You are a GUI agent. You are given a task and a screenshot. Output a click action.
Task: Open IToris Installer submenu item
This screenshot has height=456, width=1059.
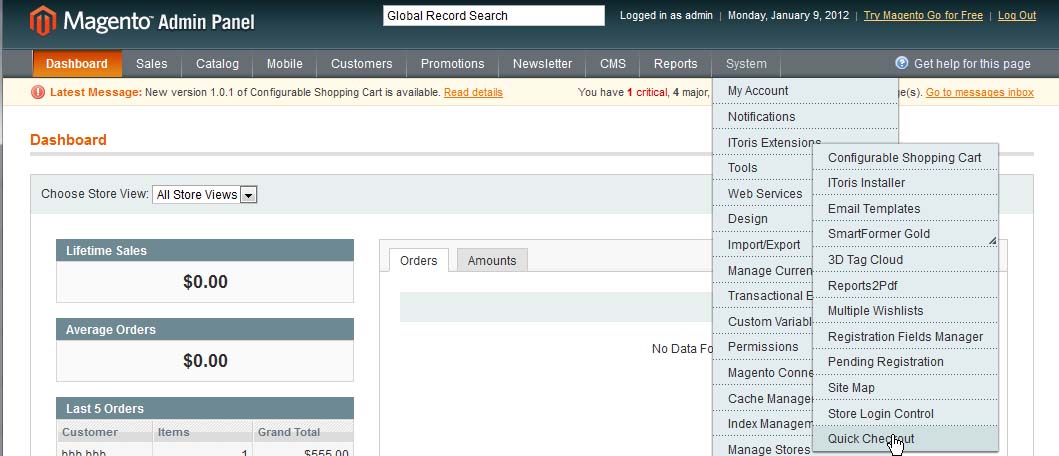(905, 182)
